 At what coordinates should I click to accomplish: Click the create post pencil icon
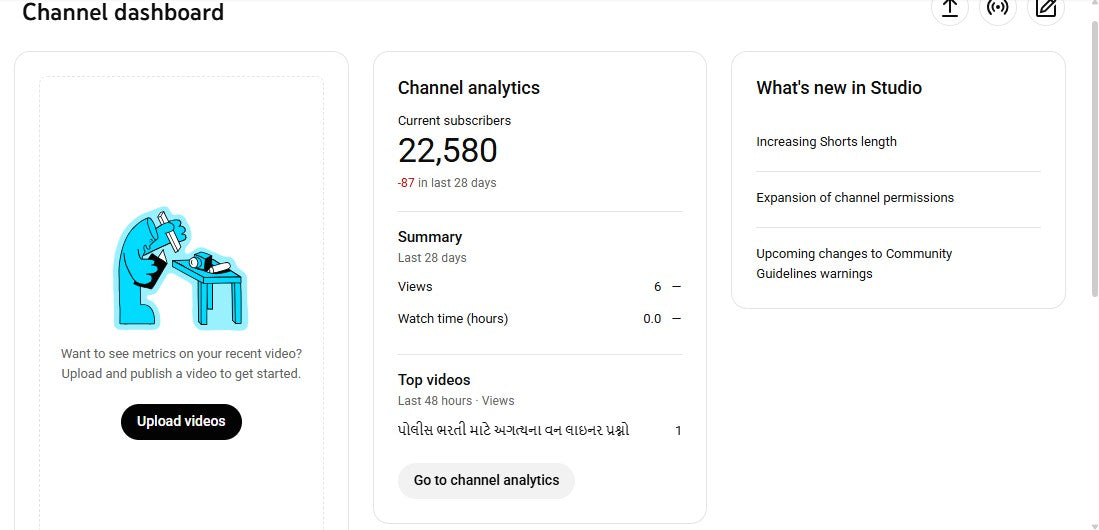coord(1046,8)
